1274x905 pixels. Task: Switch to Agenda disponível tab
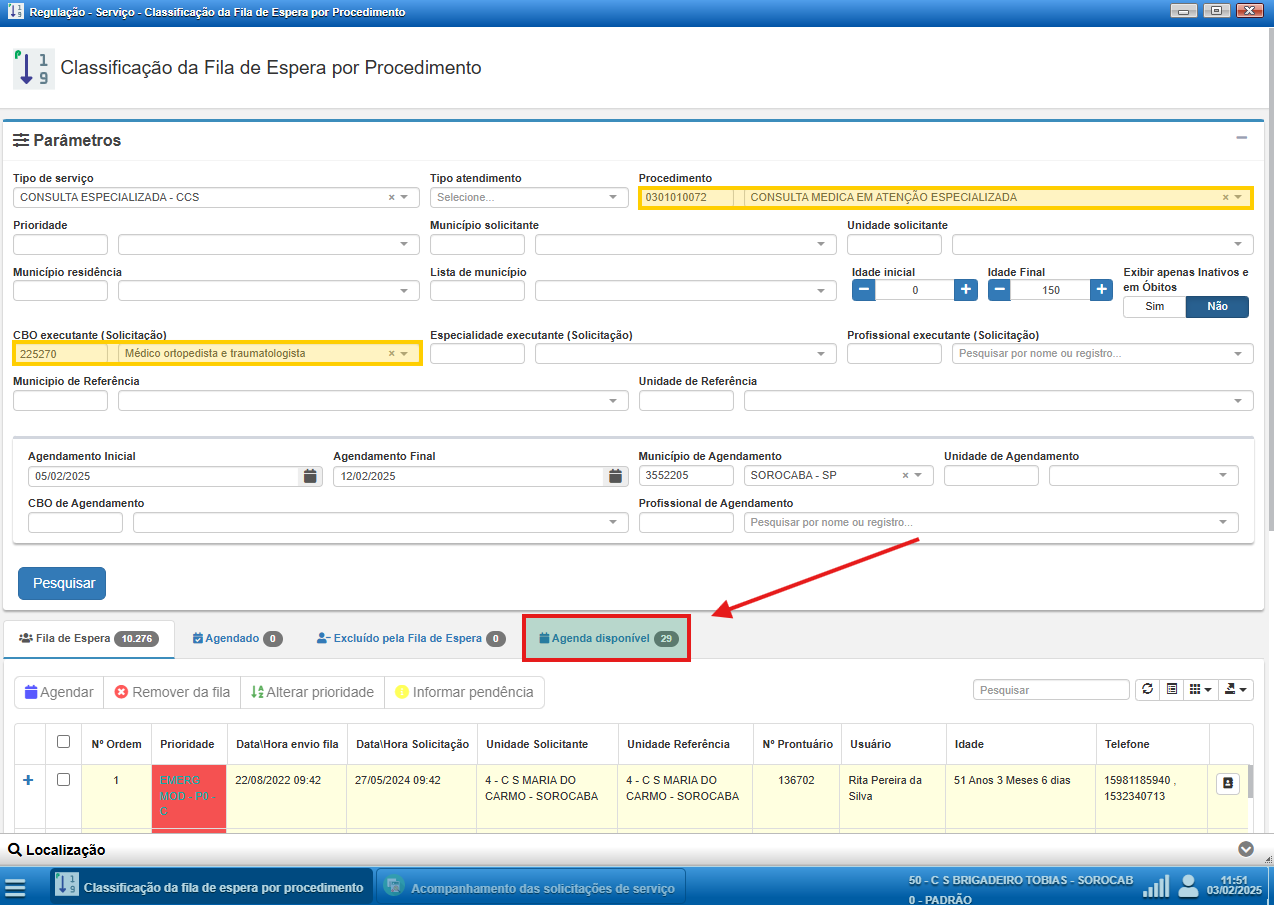pyautogui.click(x=607, y=638)
